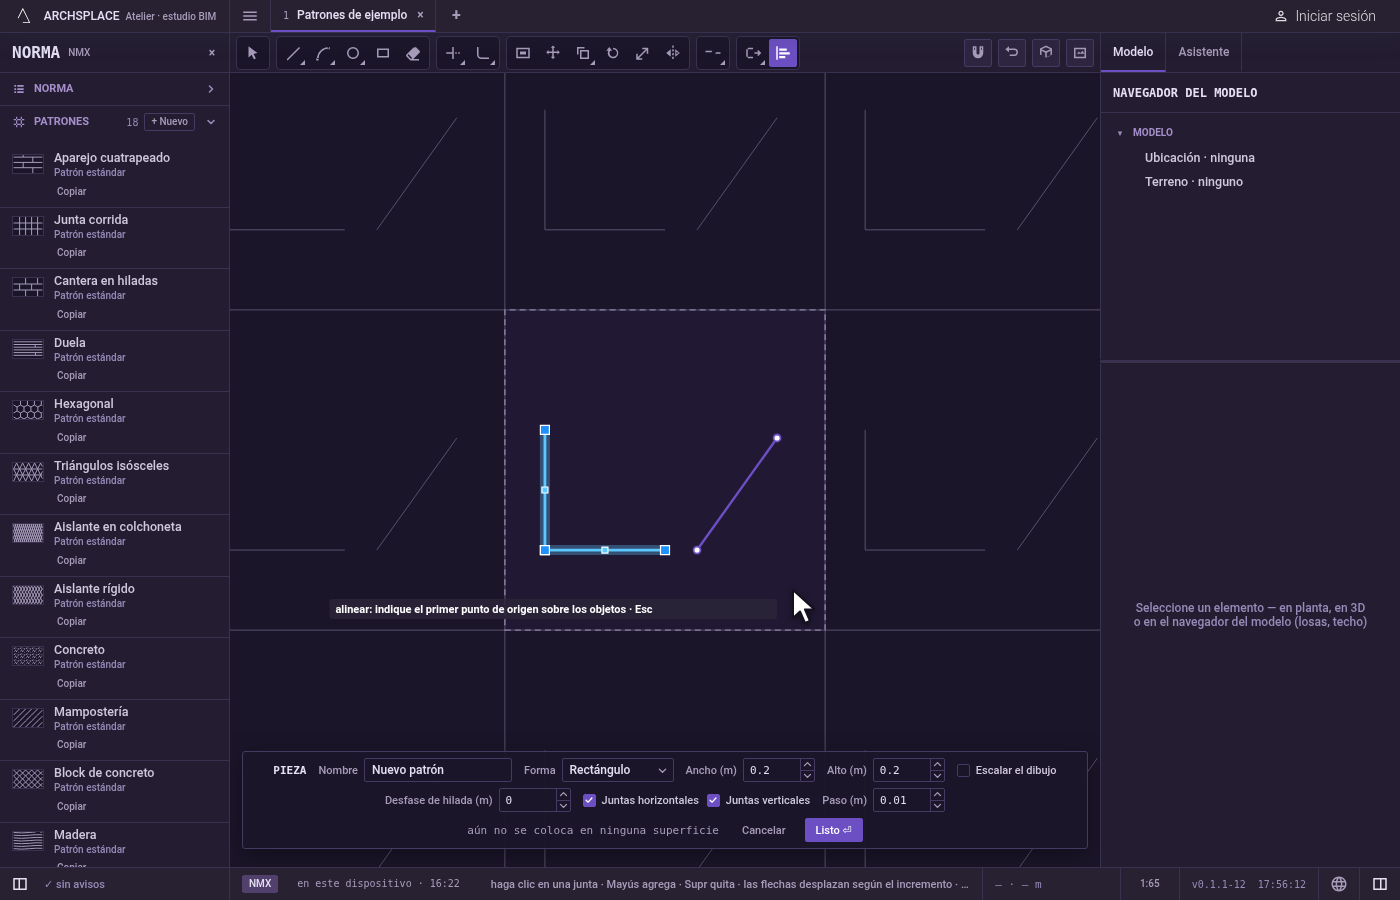Uncheck Juntas verticales

[714, 800]
